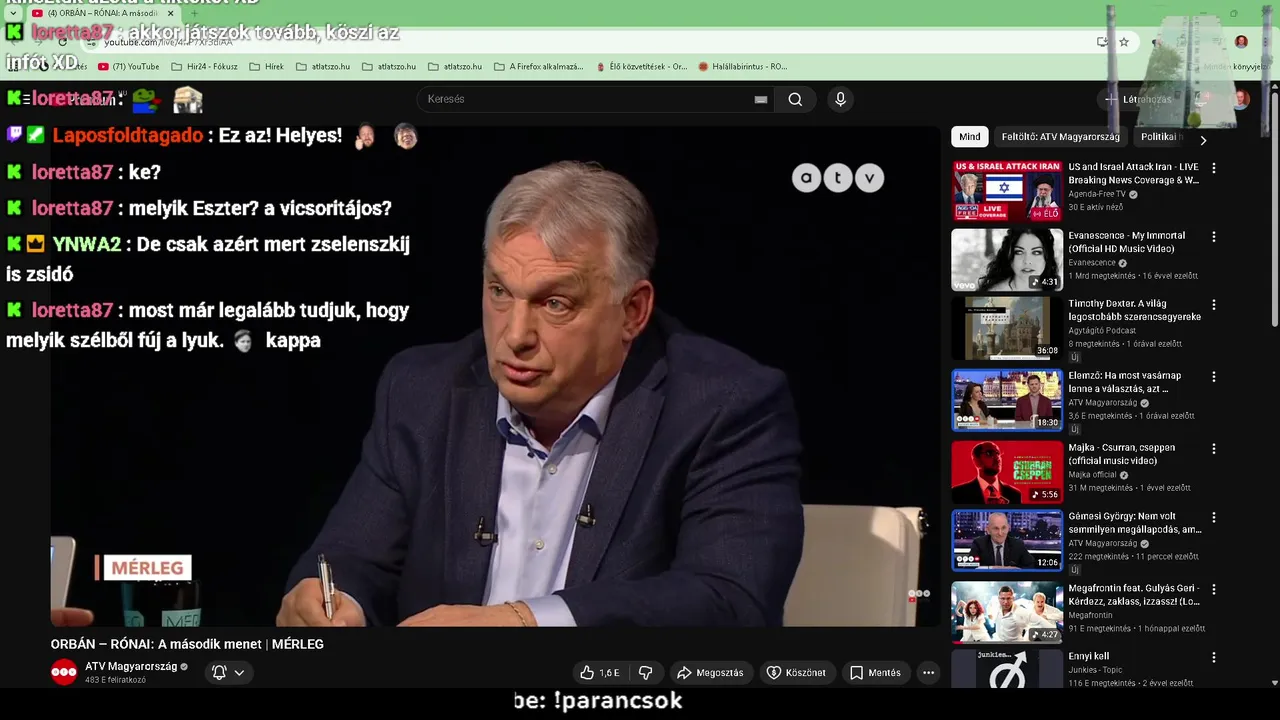Click the Létrehozás create button
Image resolution: width=1280 pixels, height=720 pixels.
tap(1138, 99)
